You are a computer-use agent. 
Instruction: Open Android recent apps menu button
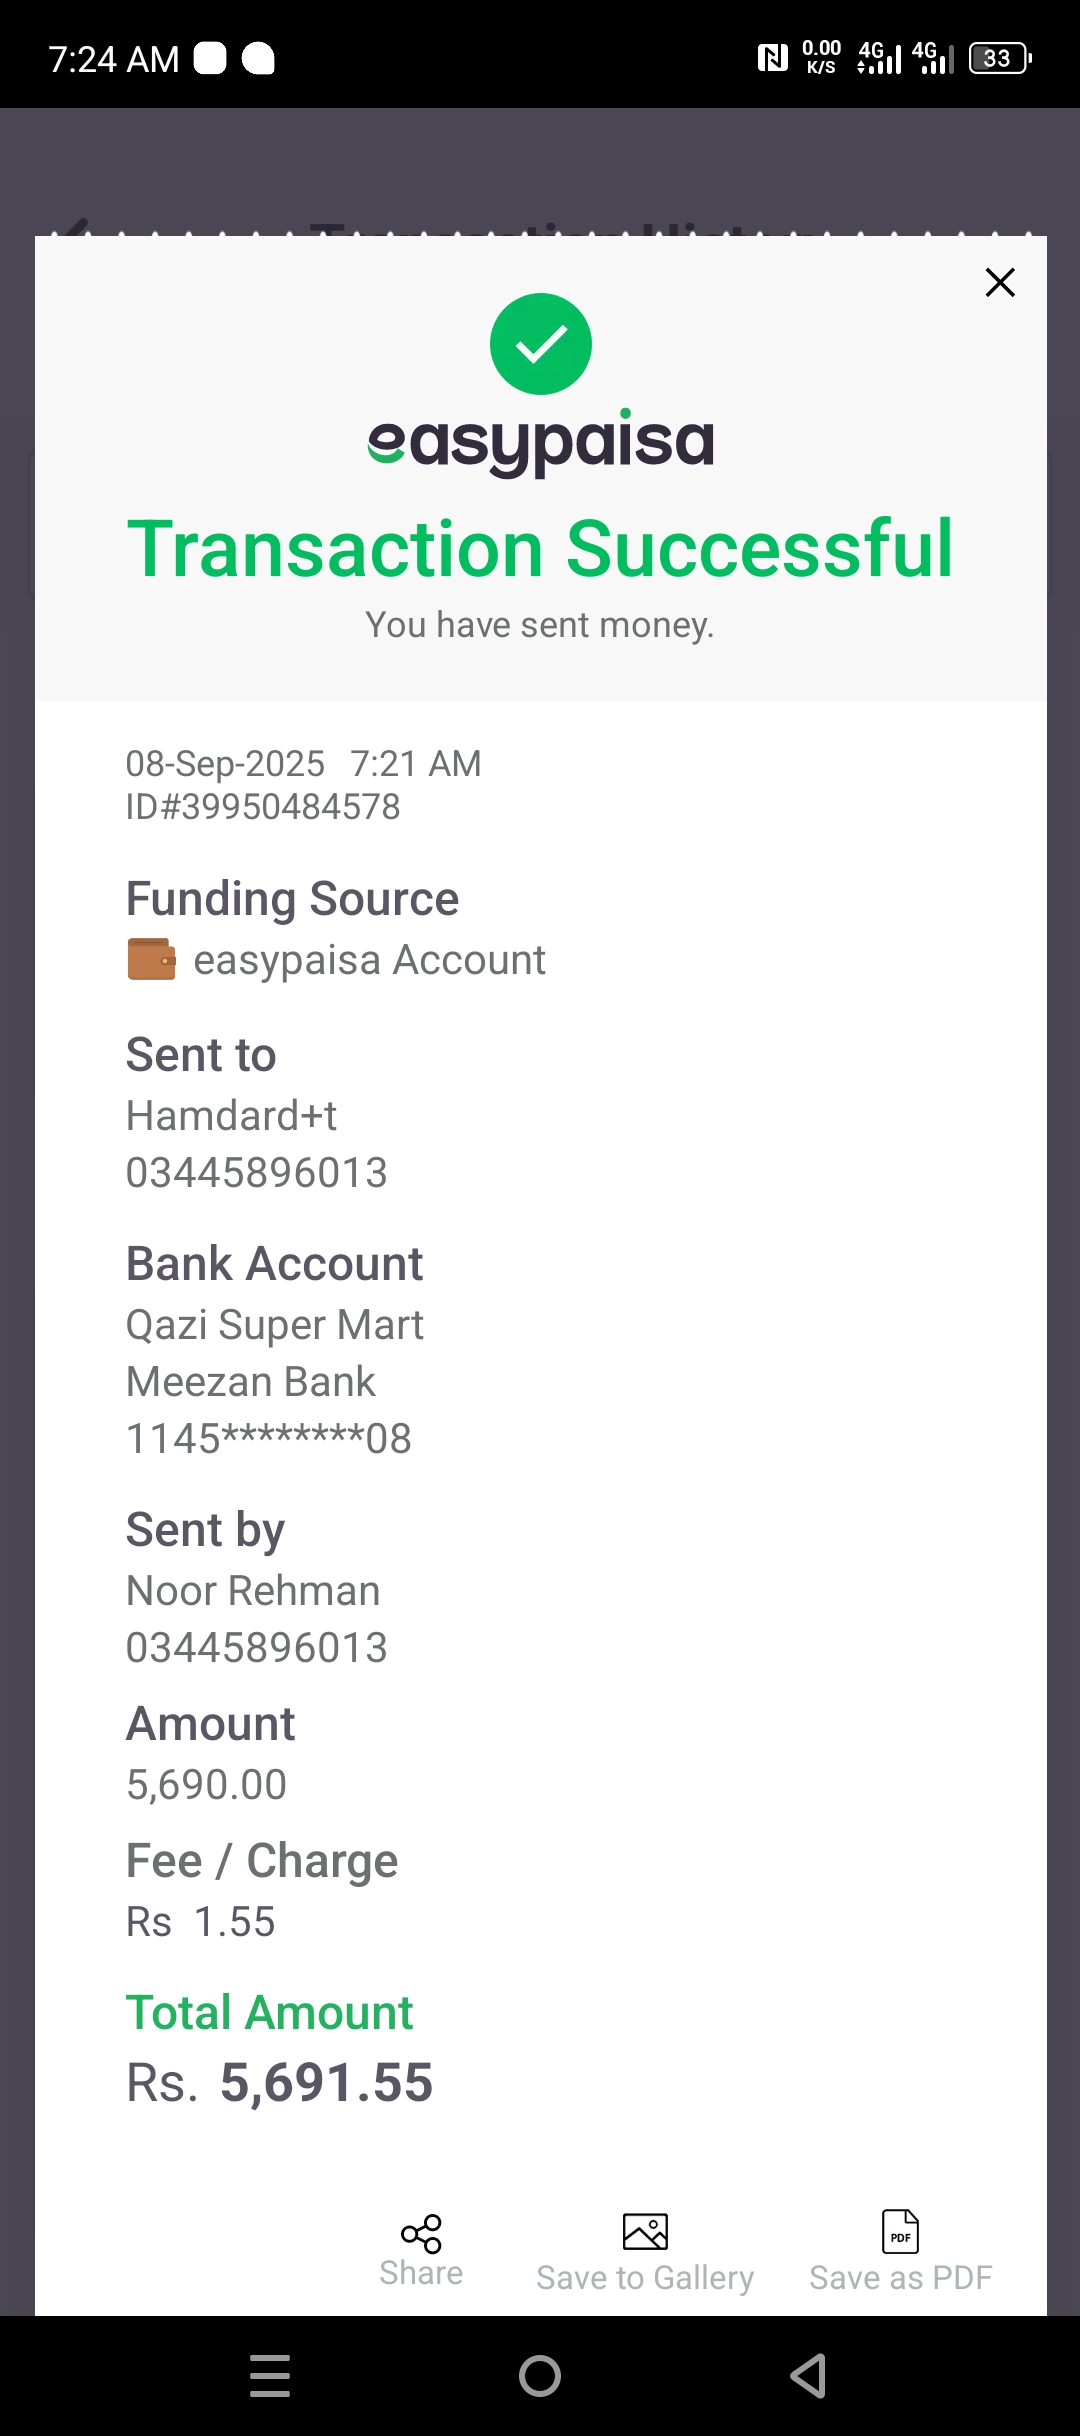[270, 2376]
